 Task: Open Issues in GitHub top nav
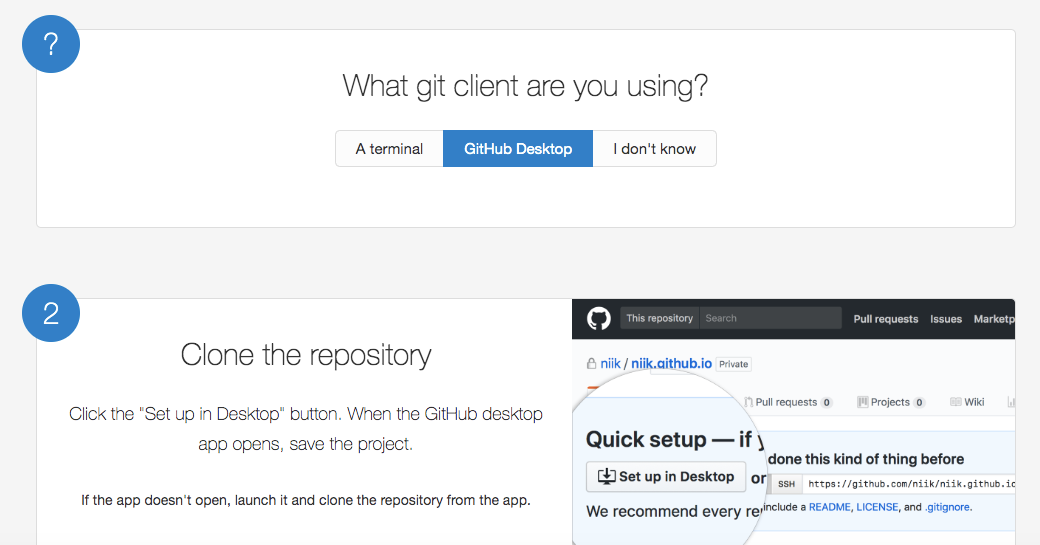click(946, 319)
